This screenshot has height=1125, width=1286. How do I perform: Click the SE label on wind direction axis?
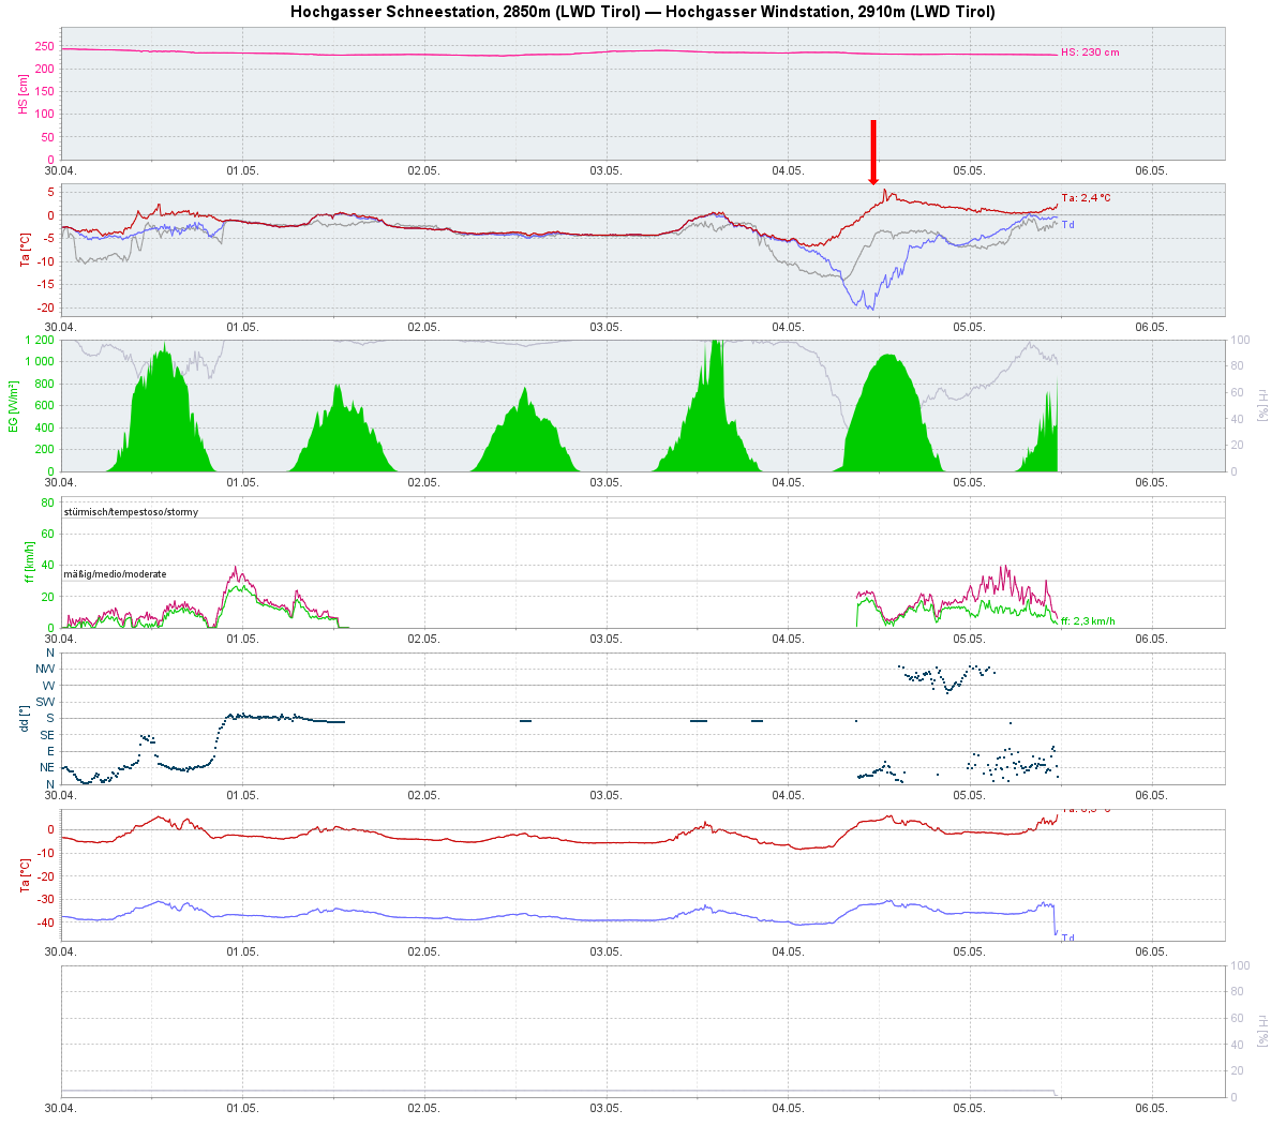pyautogui.click(x=46, y=735)
